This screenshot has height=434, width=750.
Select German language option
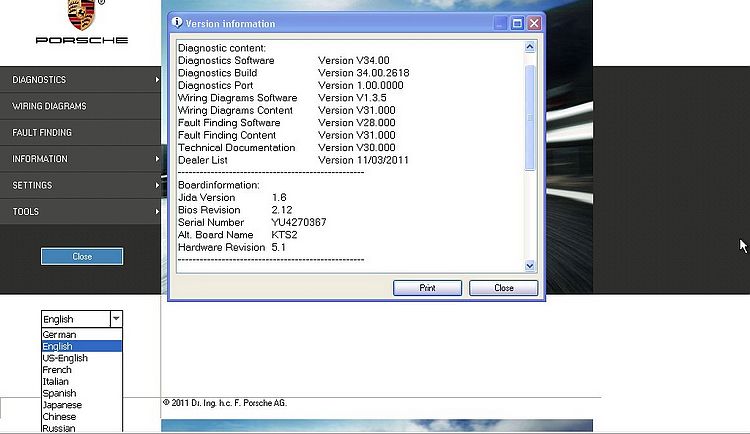click(x=82, y=334)
